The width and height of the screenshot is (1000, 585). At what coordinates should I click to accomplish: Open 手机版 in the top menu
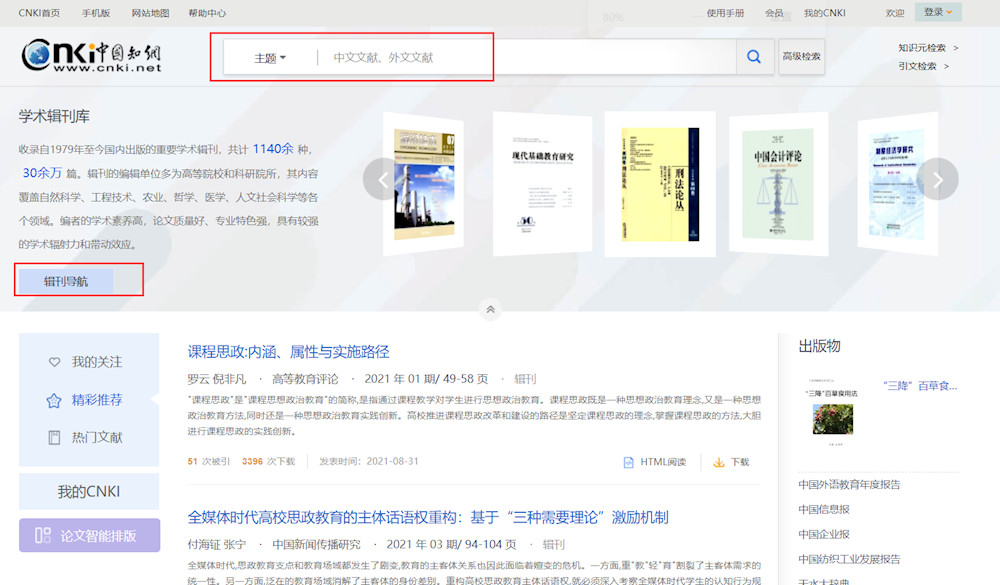click(x=96, y=13)
